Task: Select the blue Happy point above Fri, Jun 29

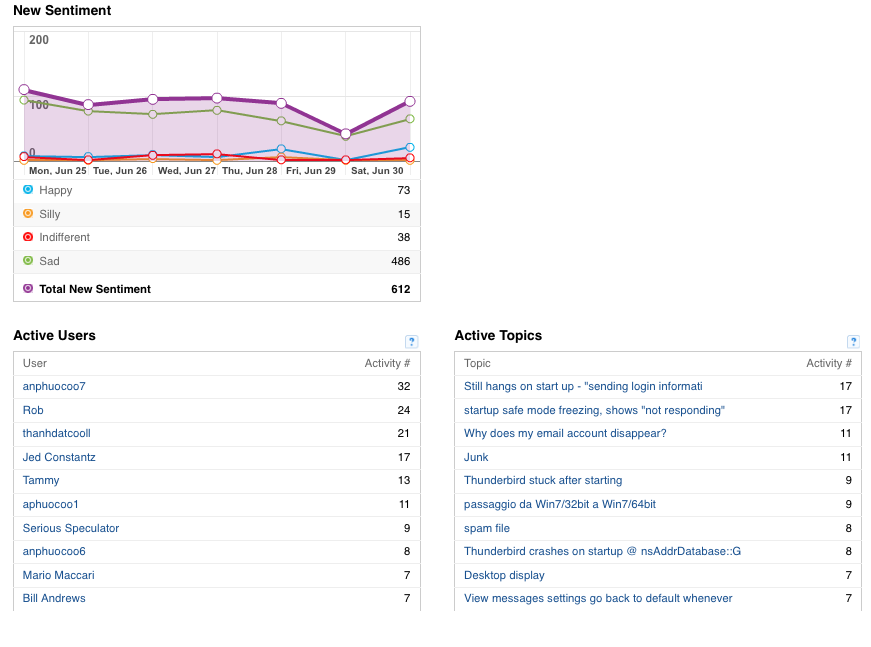Action: (x=281, y=149)
